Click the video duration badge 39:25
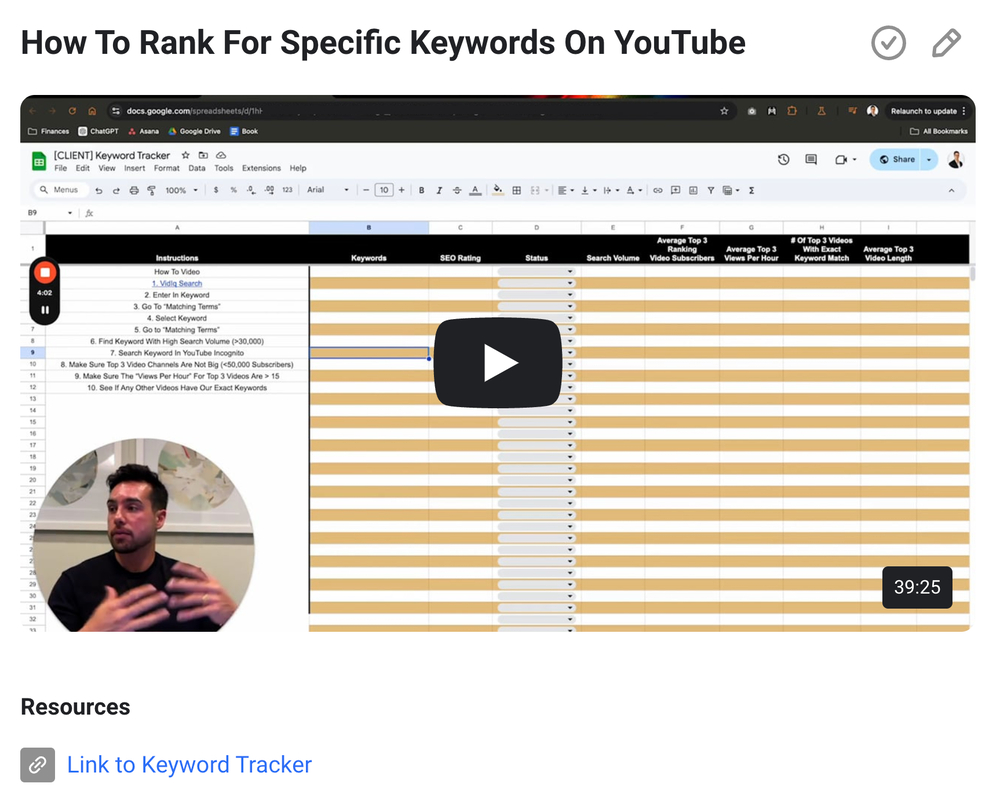The width and height of the screenshot is (1000, 798). pyautogui.click(x=916, y=587)
